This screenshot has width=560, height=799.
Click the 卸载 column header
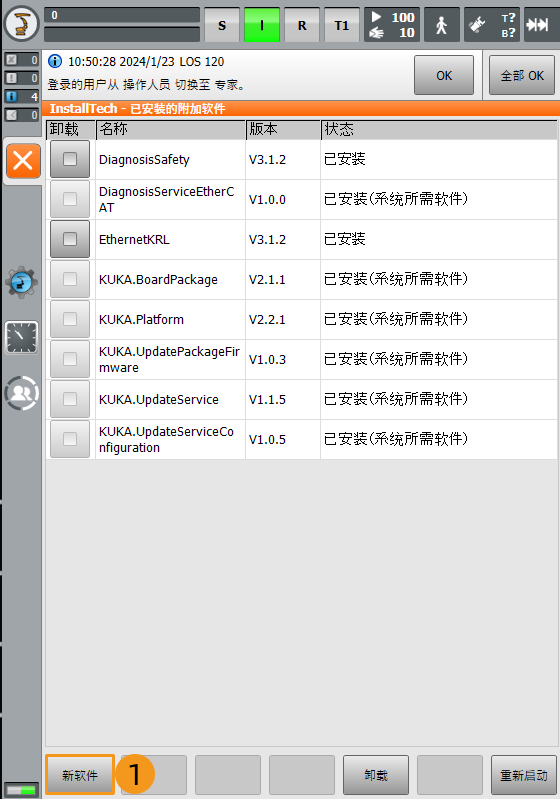pos(71,129)
